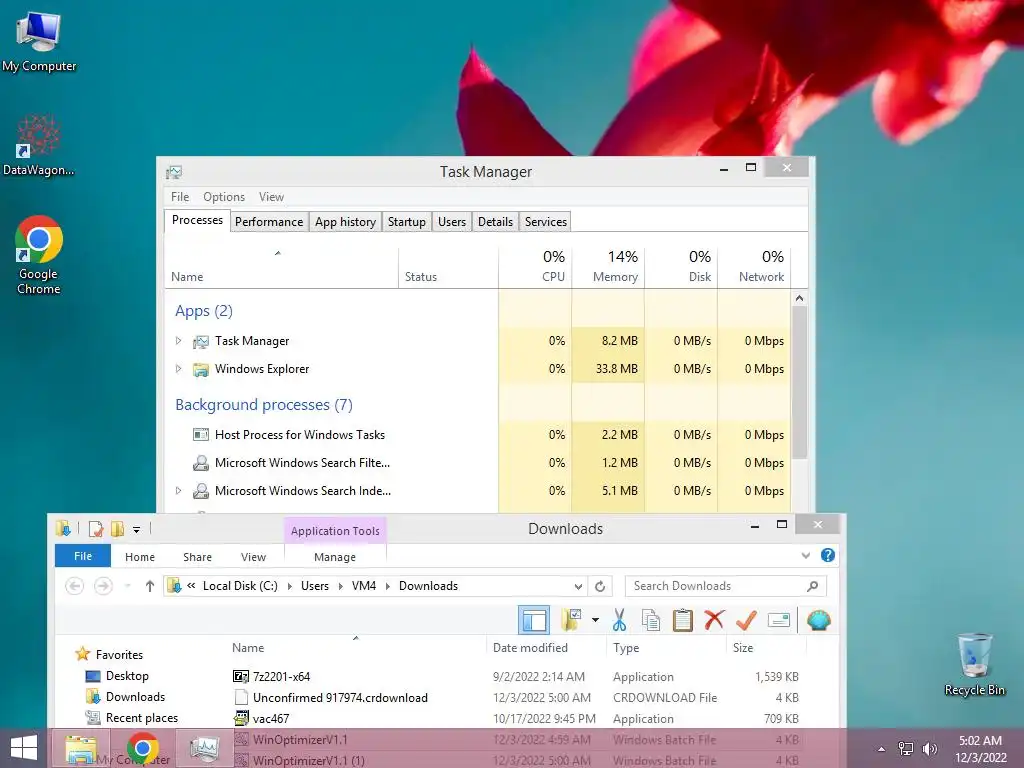Switch to the Users tab
Screen dimensions: 1024x768
(x=452, y=221)
